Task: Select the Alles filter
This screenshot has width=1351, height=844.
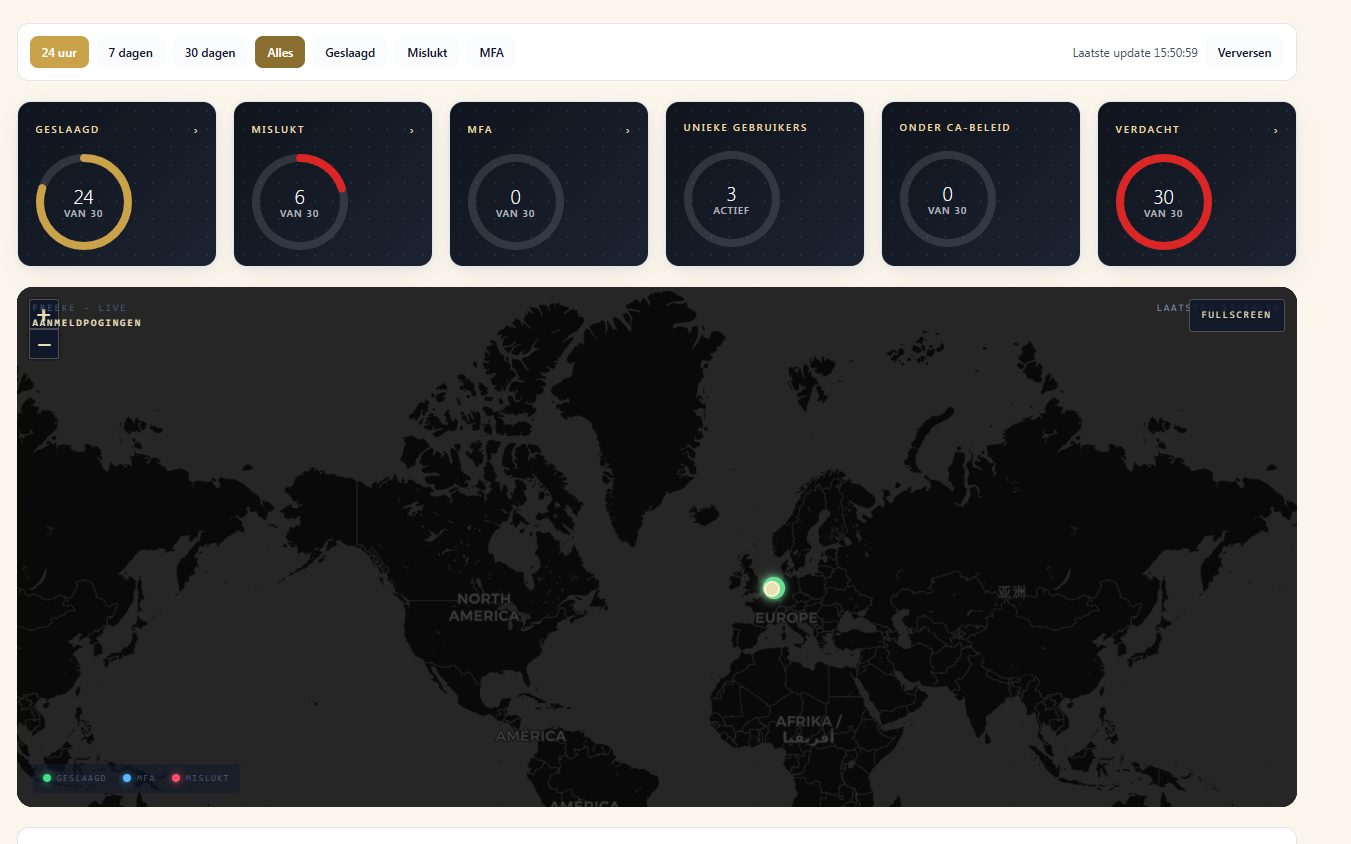Action: tap(280, 52)
